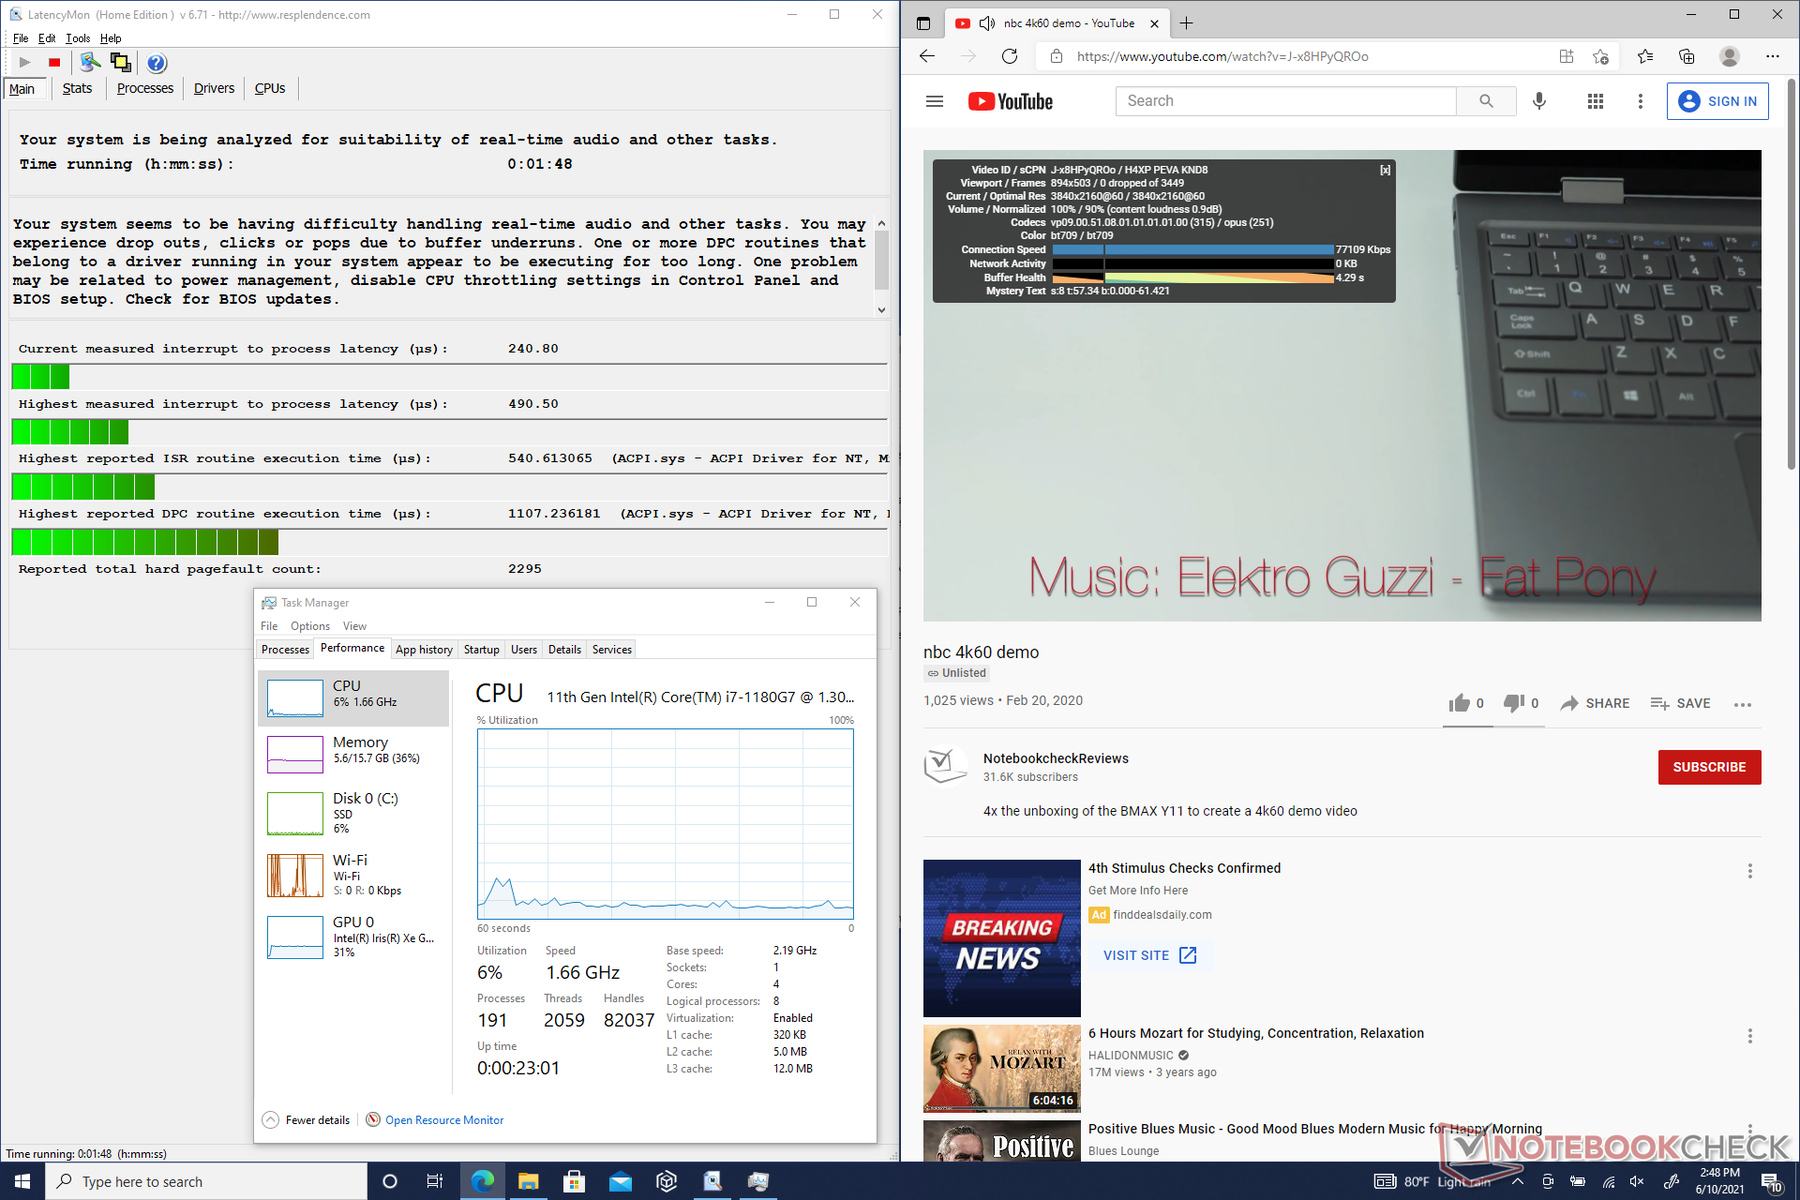Start monitoring with LatencyMon's green play button
Image resolution: width=1800 pixels, height=1200 pixels.
coord(25,62)
